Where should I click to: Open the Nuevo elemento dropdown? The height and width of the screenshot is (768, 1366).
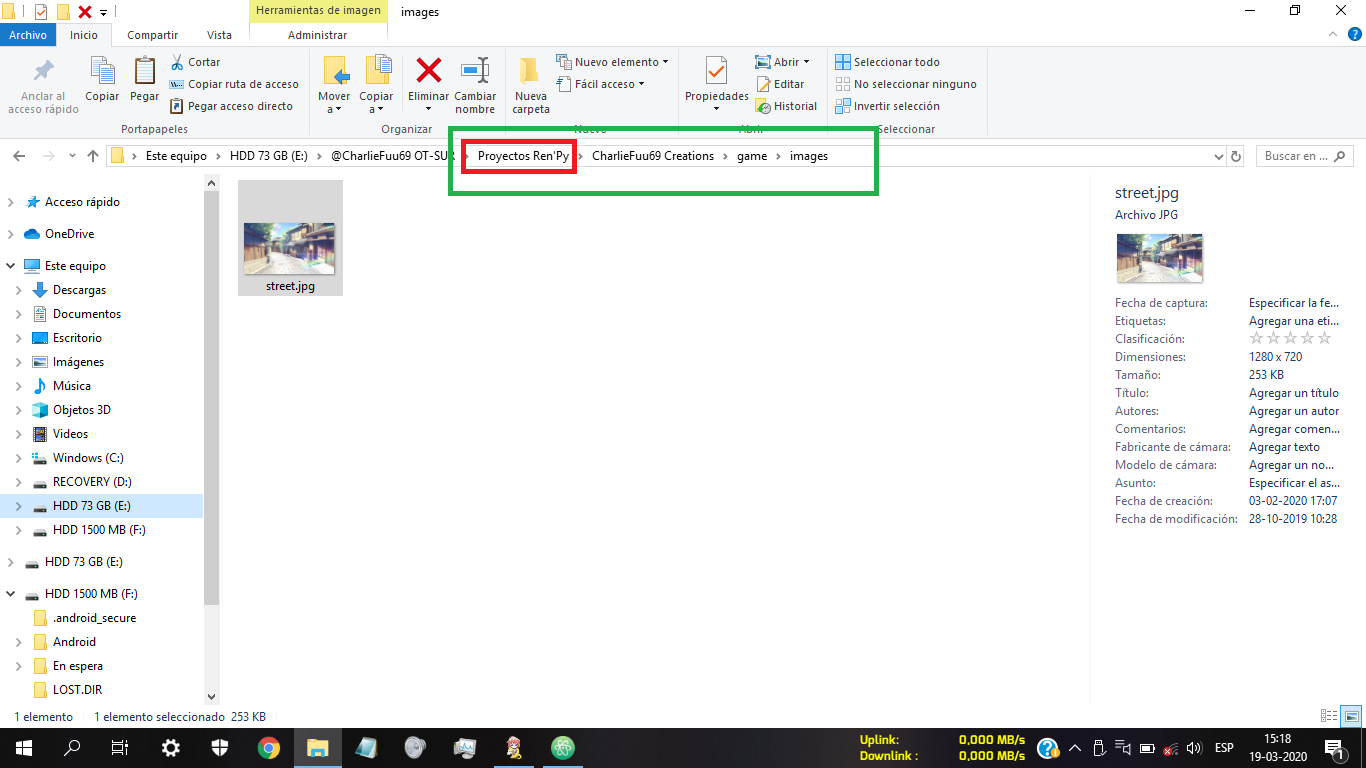[x=612, y=62]
